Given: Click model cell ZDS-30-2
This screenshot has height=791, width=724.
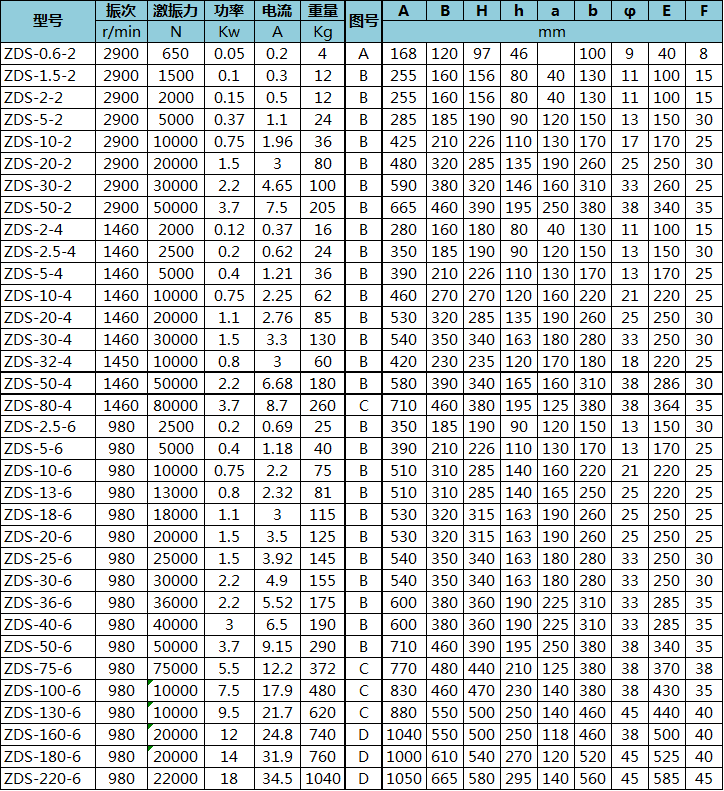Looking at the screenshot, I should (x=48, y=186).
